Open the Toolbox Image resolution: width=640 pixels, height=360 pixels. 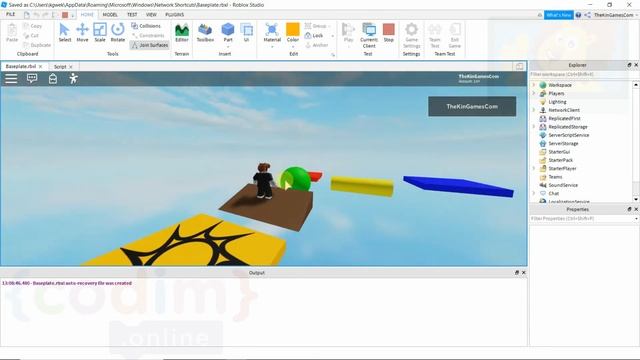click(205, 33)
